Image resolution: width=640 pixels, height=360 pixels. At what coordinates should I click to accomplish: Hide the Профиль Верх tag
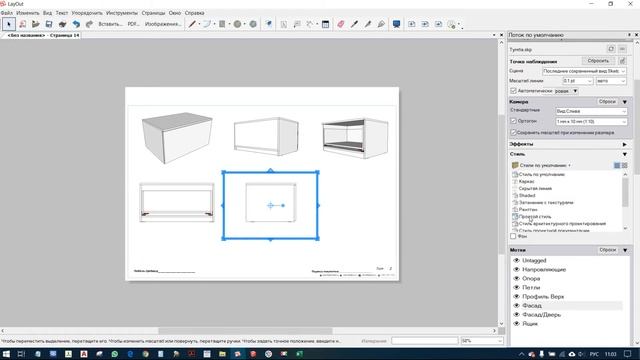pos(516,296)
